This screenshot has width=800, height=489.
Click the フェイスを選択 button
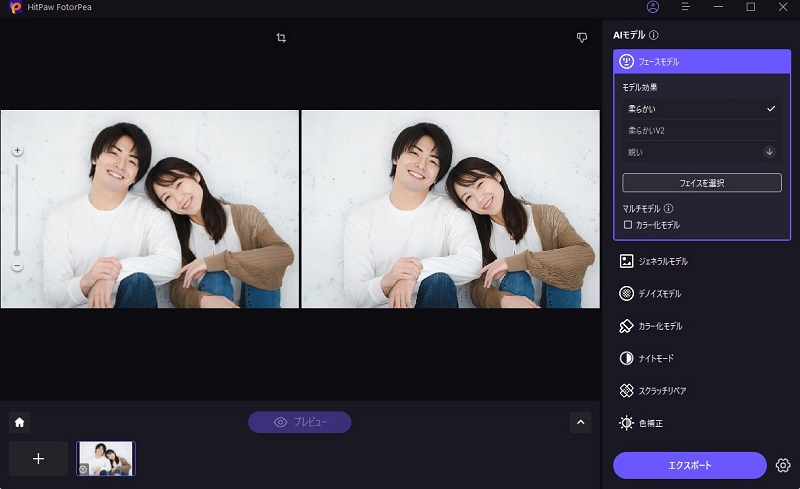tap(701, 183)
